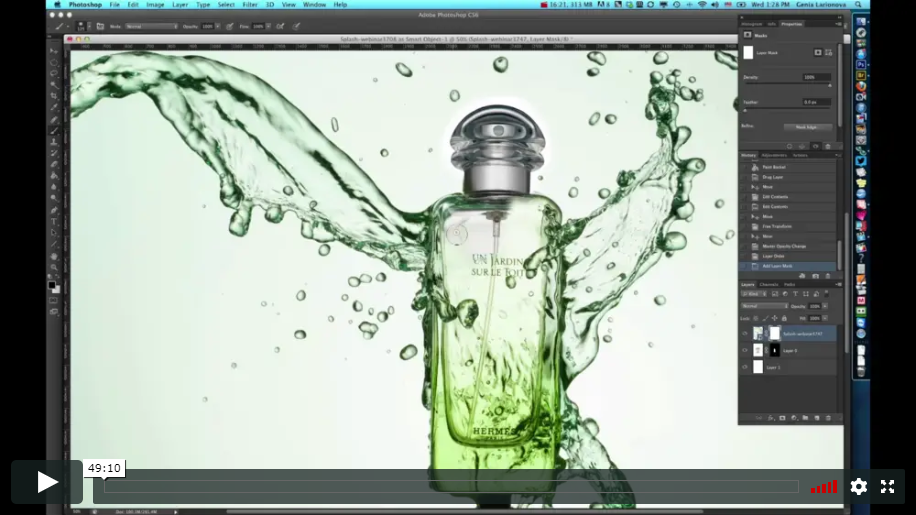Open brush Opacity slider dropdown in options bar
The width and height of the screenshot is (916, 515).
pos(217,26)
